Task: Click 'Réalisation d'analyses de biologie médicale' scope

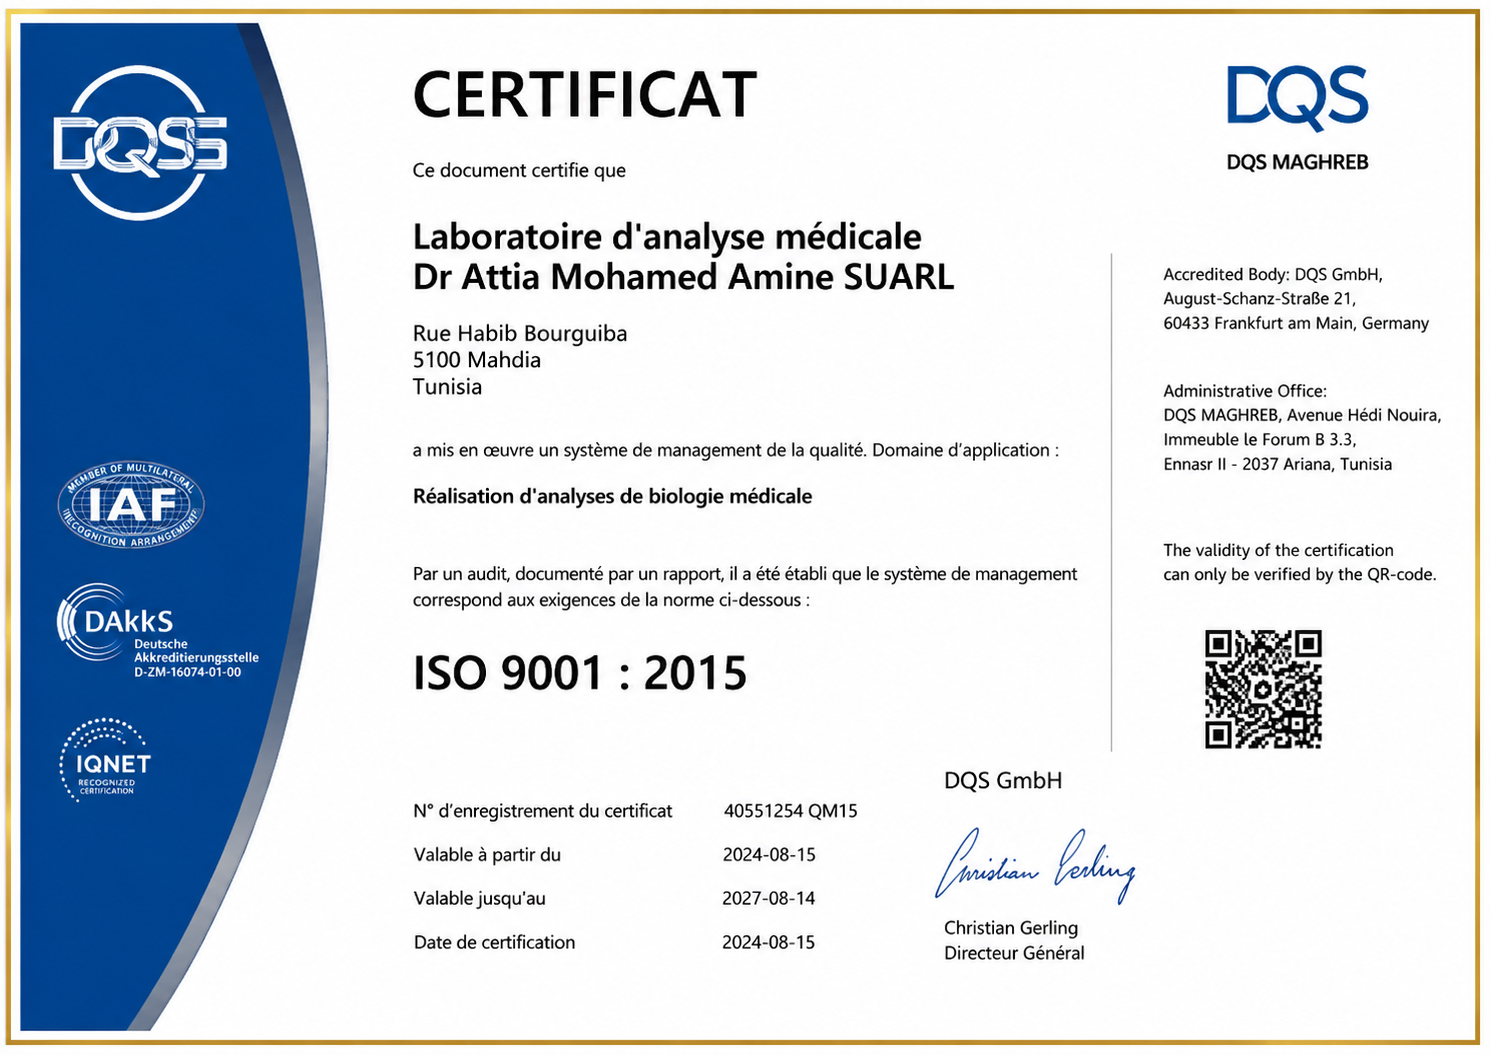Action: coord(612,497)
